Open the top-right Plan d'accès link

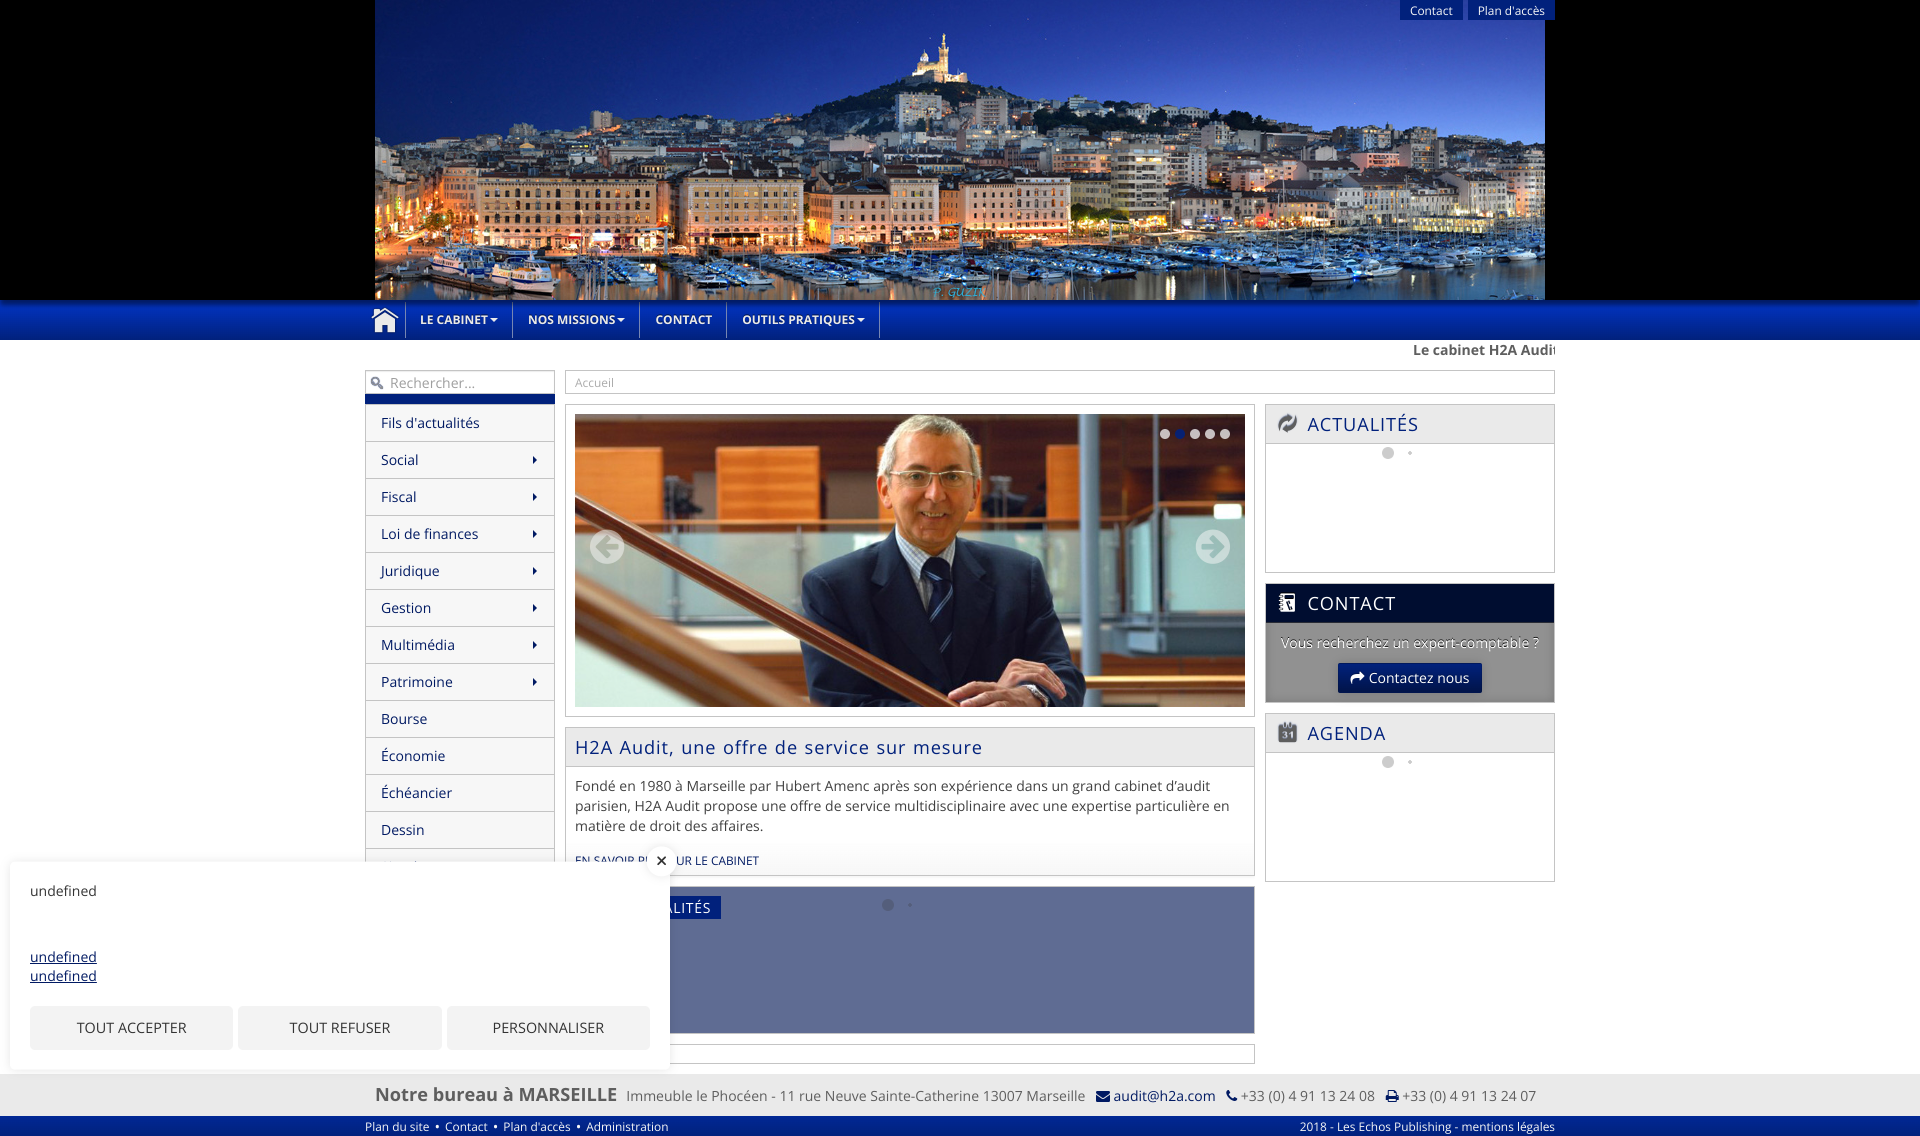(1511, 10)
